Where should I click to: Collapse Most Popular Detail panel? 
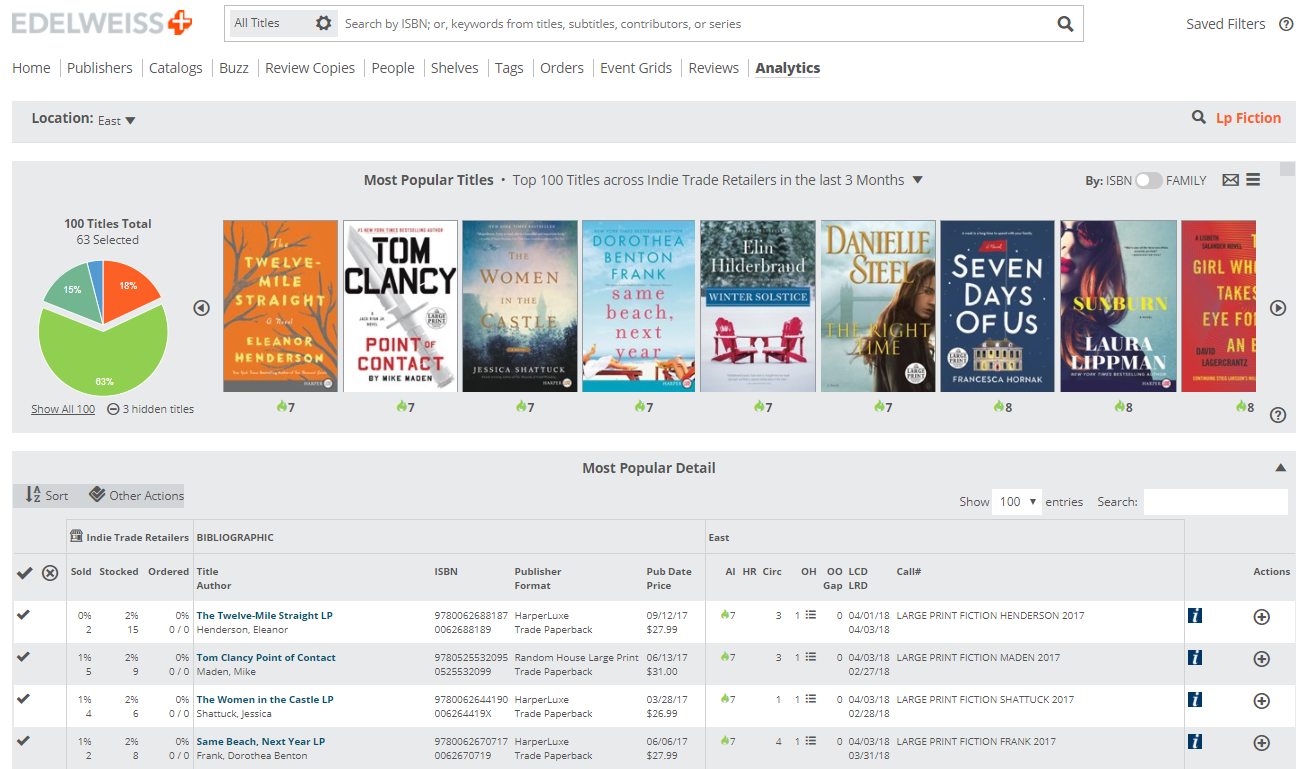pyautogui.click(x=1279, y=467)
